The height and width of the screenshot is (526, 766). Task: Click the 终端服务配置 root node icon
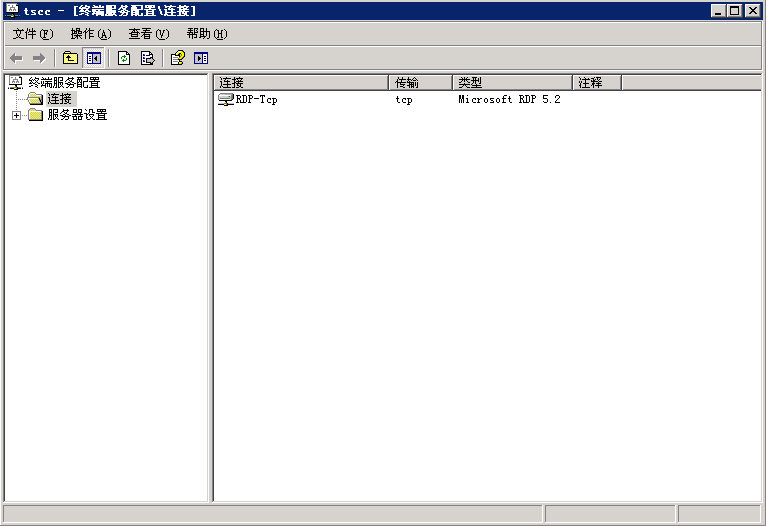pos(16,83)
